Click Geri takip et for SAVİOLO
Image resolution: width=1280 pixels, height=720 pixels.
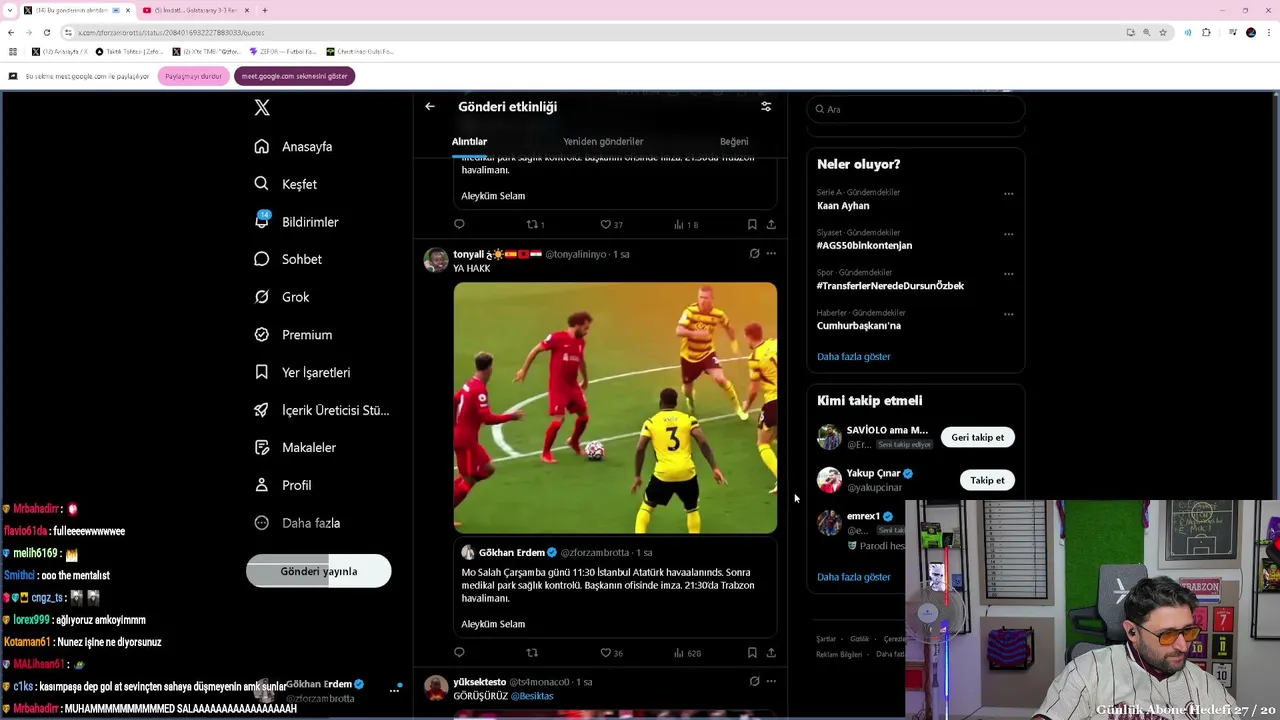978,437
